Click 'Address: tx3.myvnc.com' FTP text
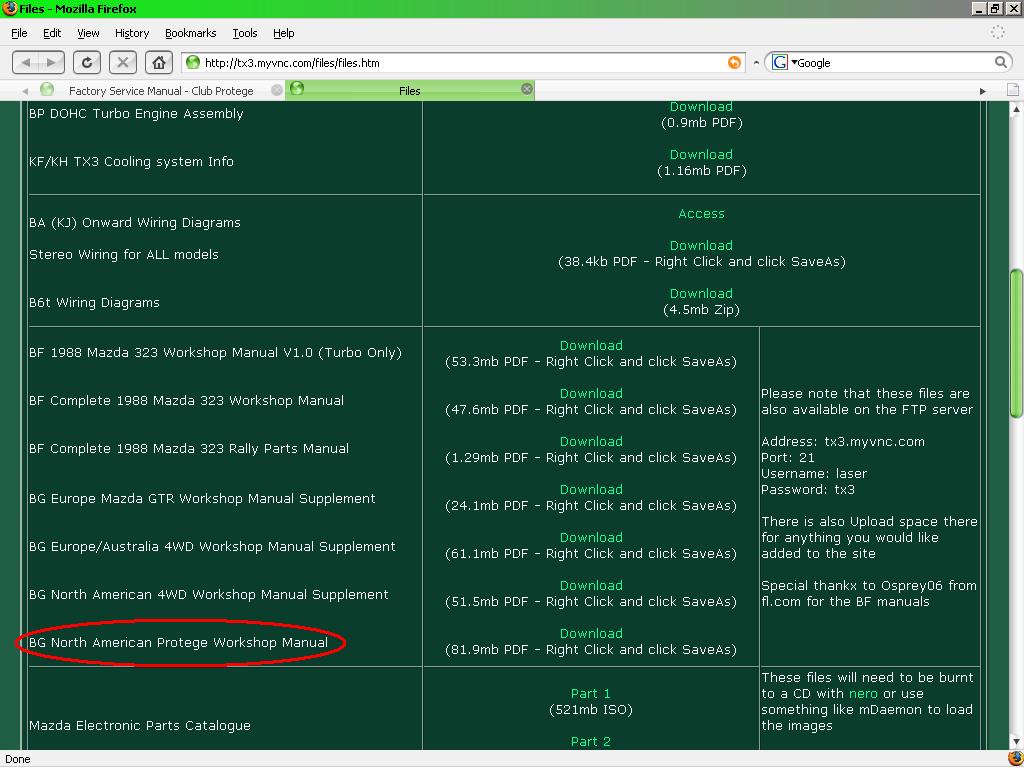1024x768 pixels. 842,441
